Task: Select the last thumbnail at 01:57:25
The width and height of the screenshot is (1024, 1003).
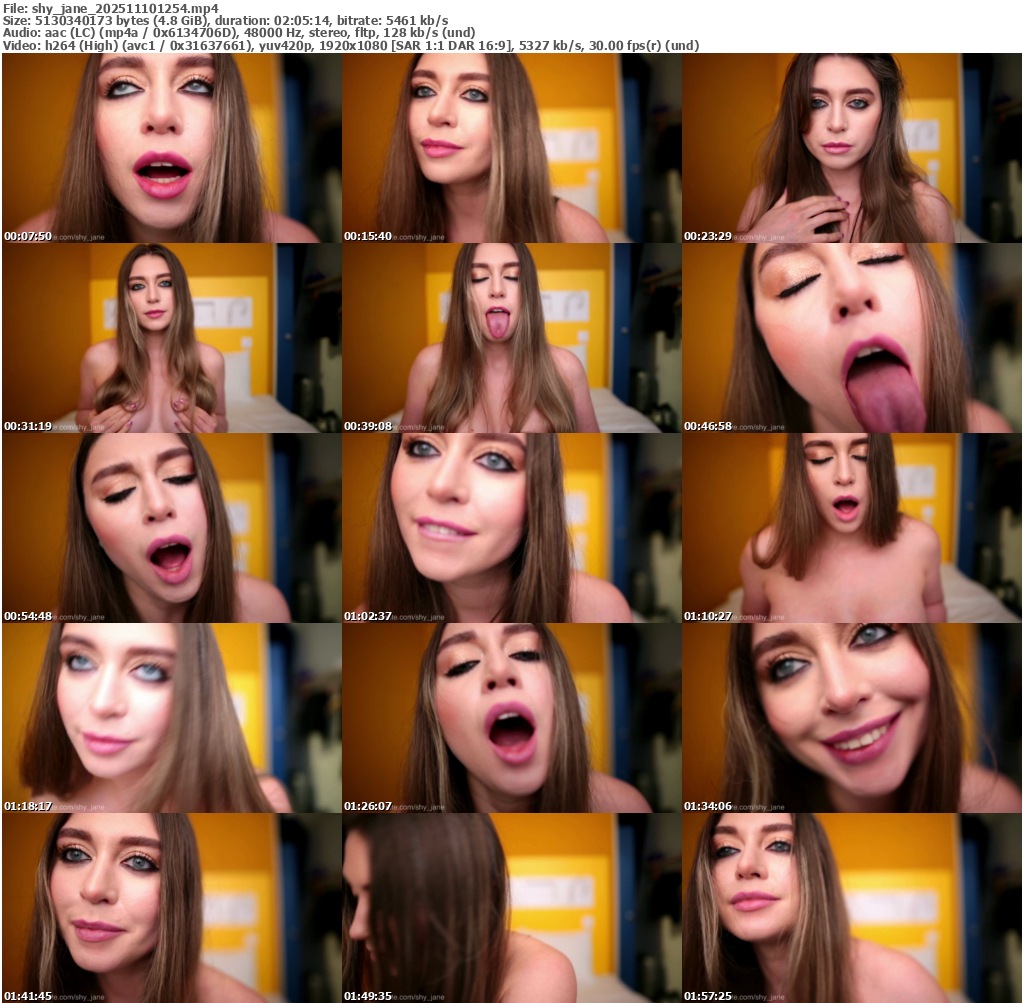Action: pos(851,908)
